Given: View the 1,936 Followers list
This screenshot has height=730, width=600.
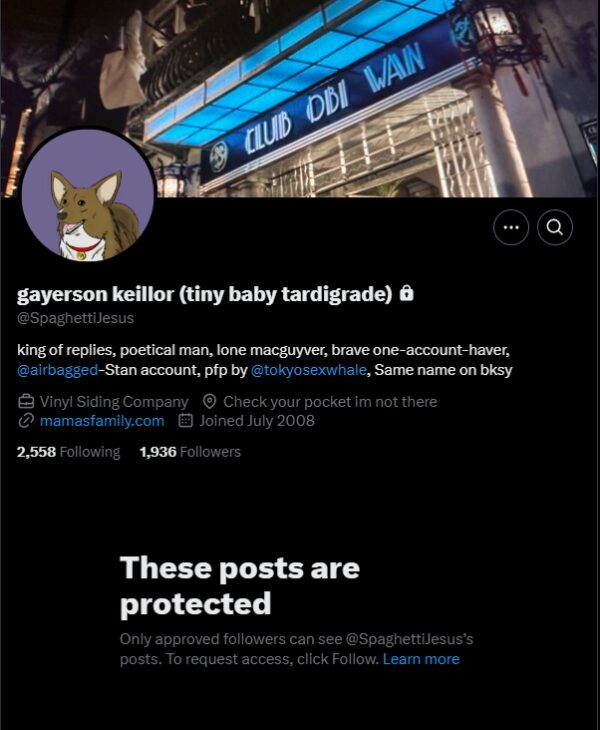Looking at the screenshot, I should [x=190, y=452].
